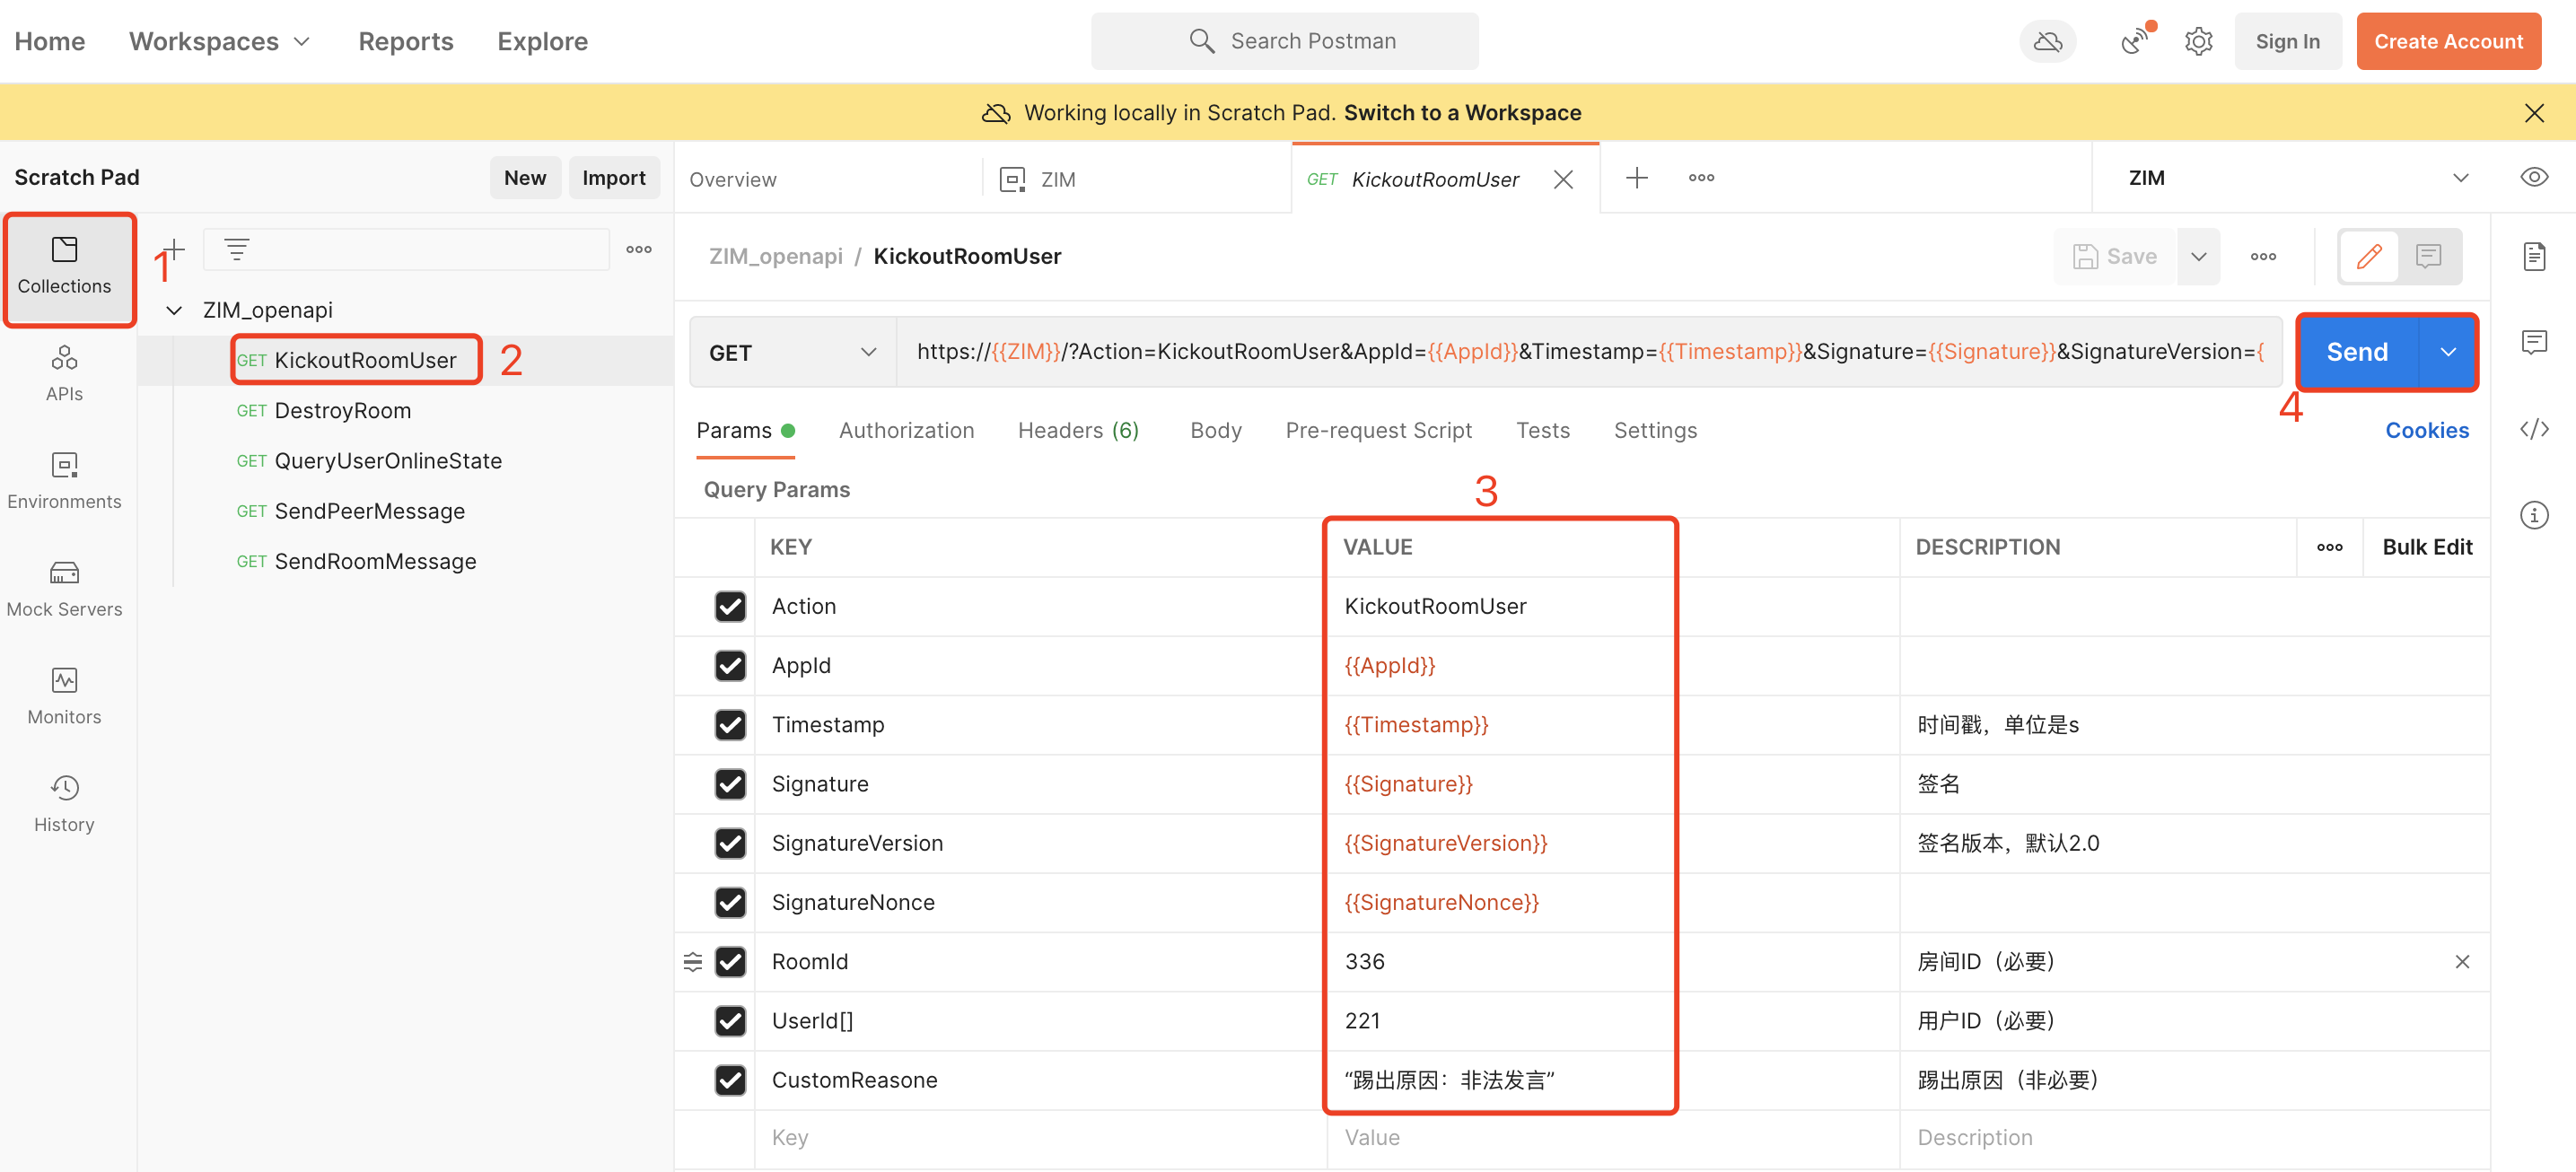Open the code snippet icon
This screenshot has width=2576, height=1172.
click(x=2533, y=429)
